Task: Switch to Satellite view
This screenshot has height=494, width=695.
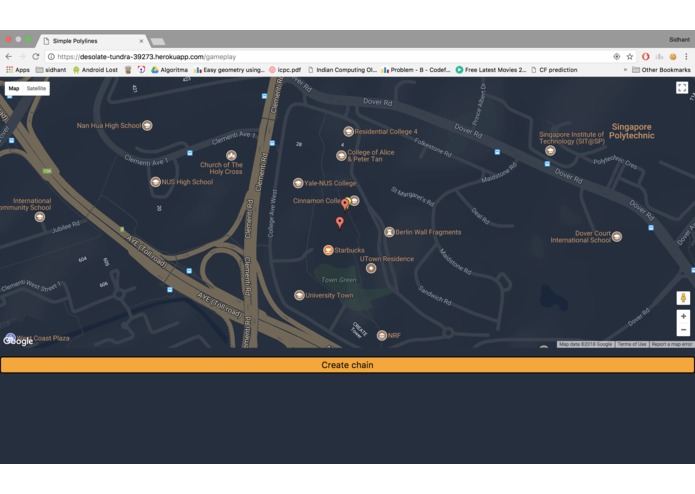Action: click(36, 88)
